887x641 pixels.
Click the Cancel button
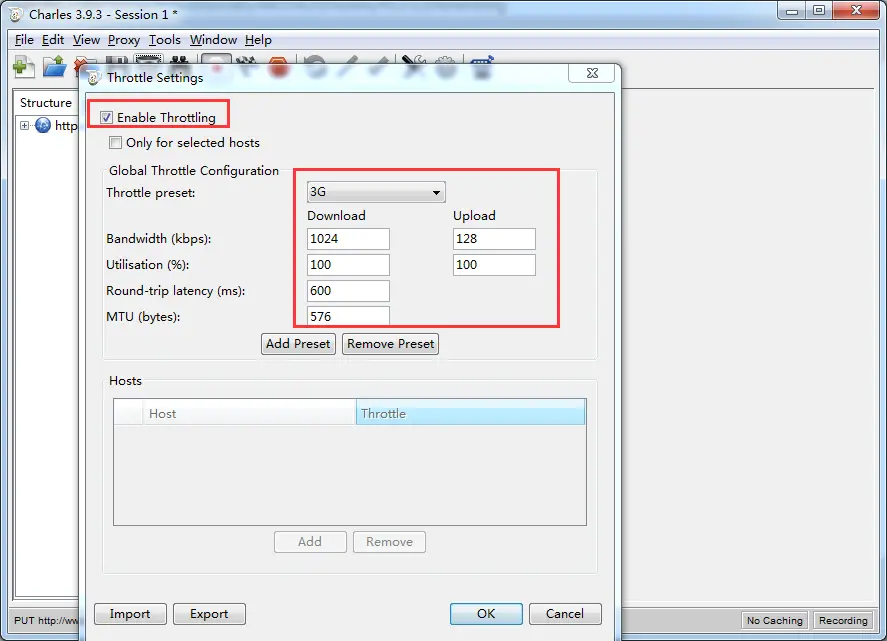[x=565, y=614]
